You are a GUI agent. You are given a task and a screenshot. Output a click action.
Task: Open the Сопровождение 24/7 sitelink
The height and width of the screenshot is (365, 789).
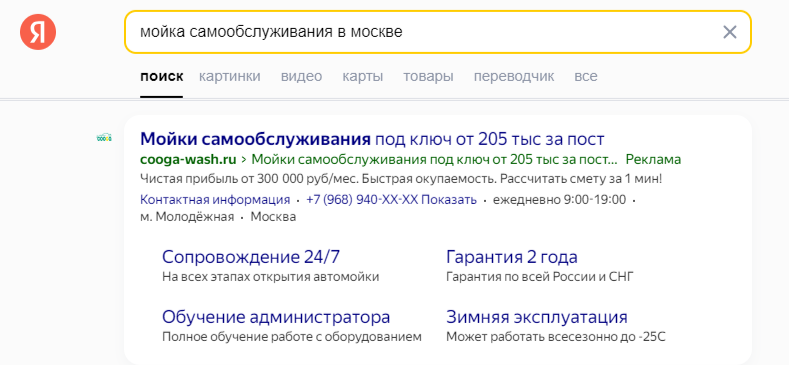click(251, 257)
